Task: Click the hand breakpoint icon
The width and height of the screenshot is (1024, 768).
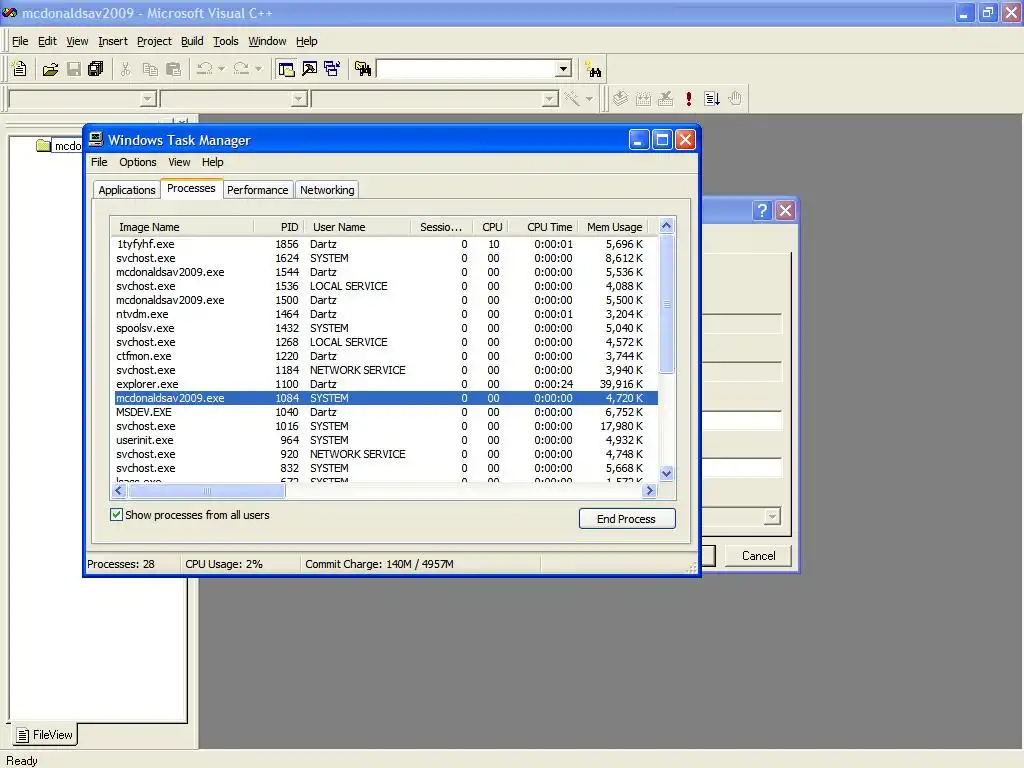Action: [x=735, y=99]
